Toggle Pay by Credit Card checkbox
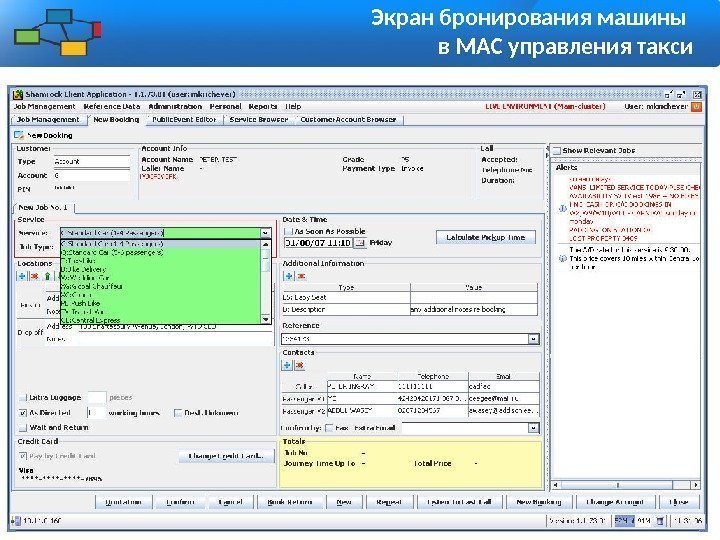 (22, 456)
